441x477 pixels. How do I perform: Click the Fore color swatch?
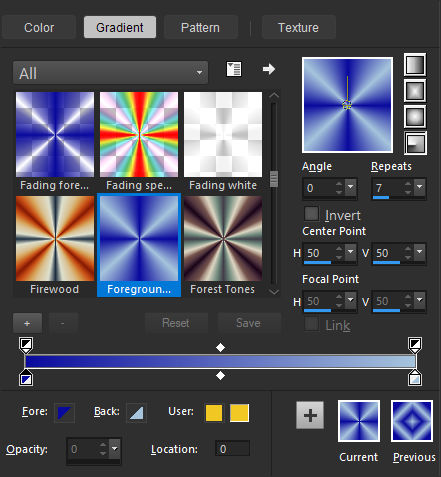point(64,413)
